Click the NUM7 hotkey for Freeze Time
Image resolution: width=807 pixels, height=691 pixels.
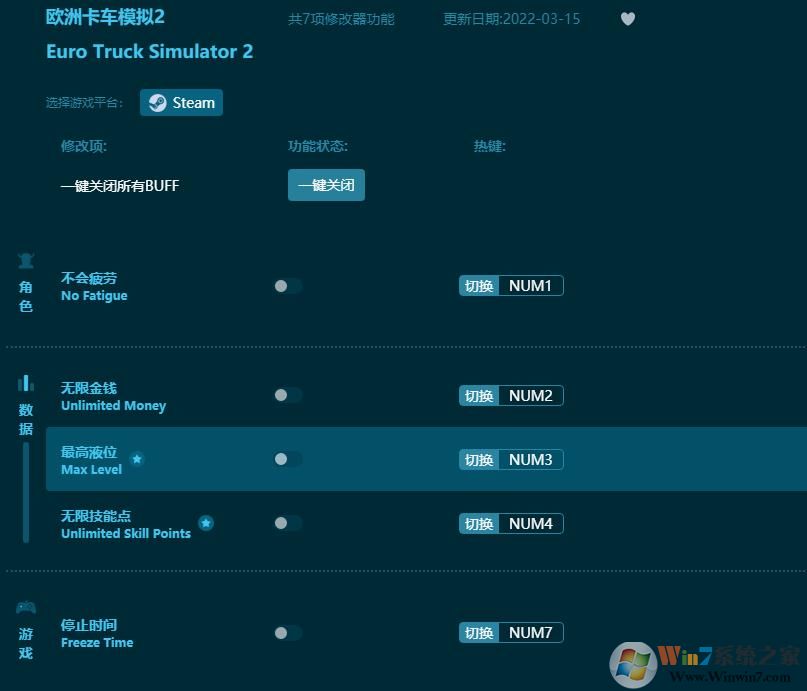tap(511, 632)
